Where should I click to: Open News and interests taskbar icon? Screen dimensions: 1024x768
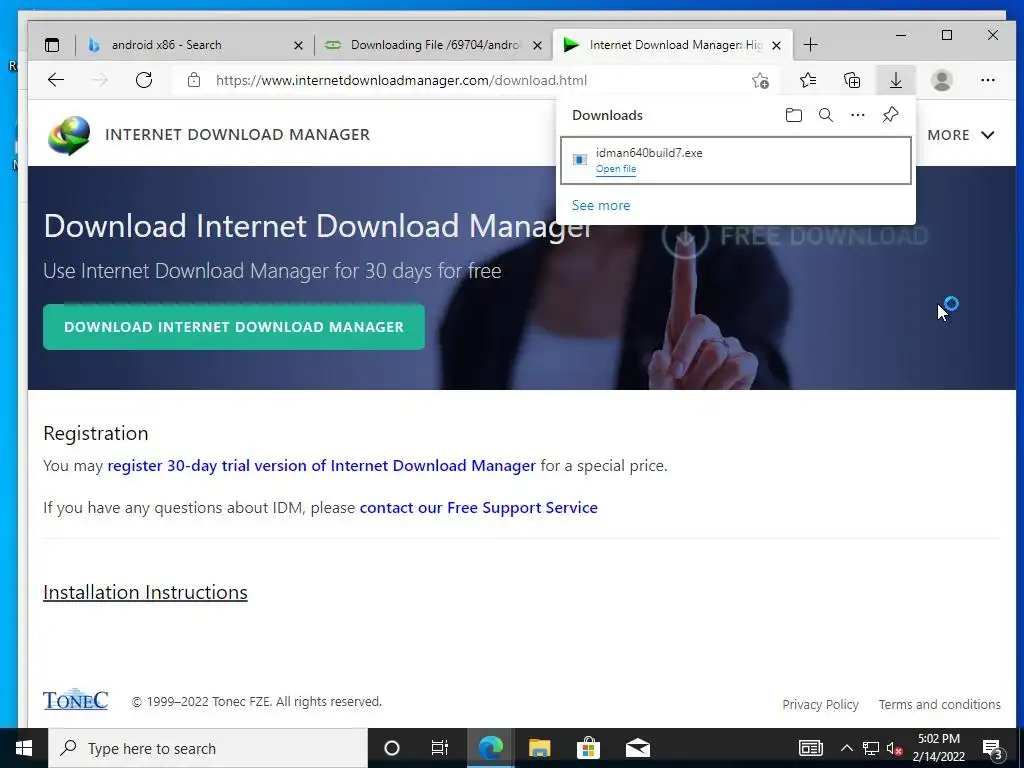pos(810,748)
